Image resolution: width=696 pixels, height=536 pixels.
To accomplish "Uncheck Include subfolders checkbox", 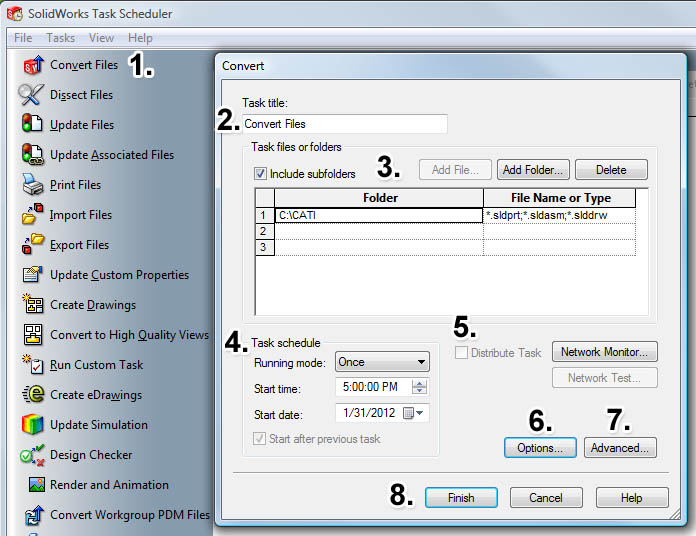I will tap(260, 173).
